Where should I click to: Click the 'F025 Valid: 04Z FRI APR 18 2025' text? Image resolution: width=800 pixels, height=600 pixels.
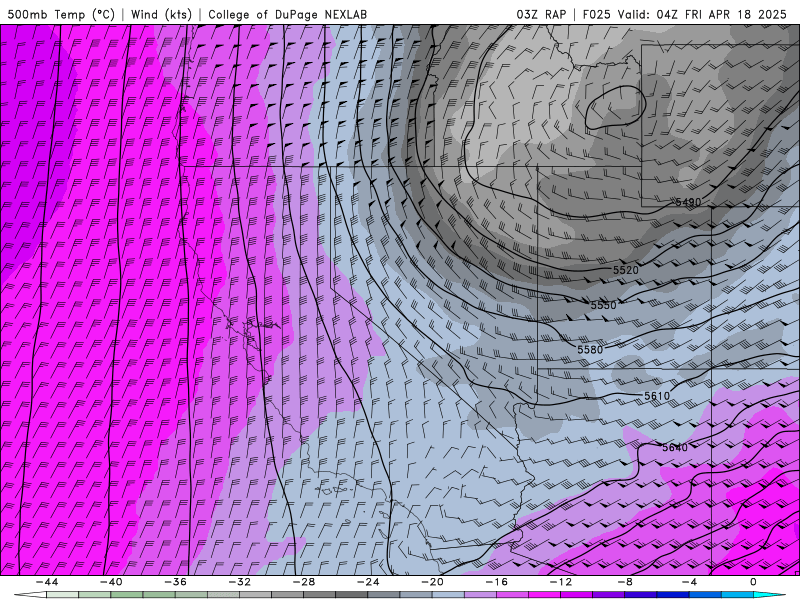684,14
